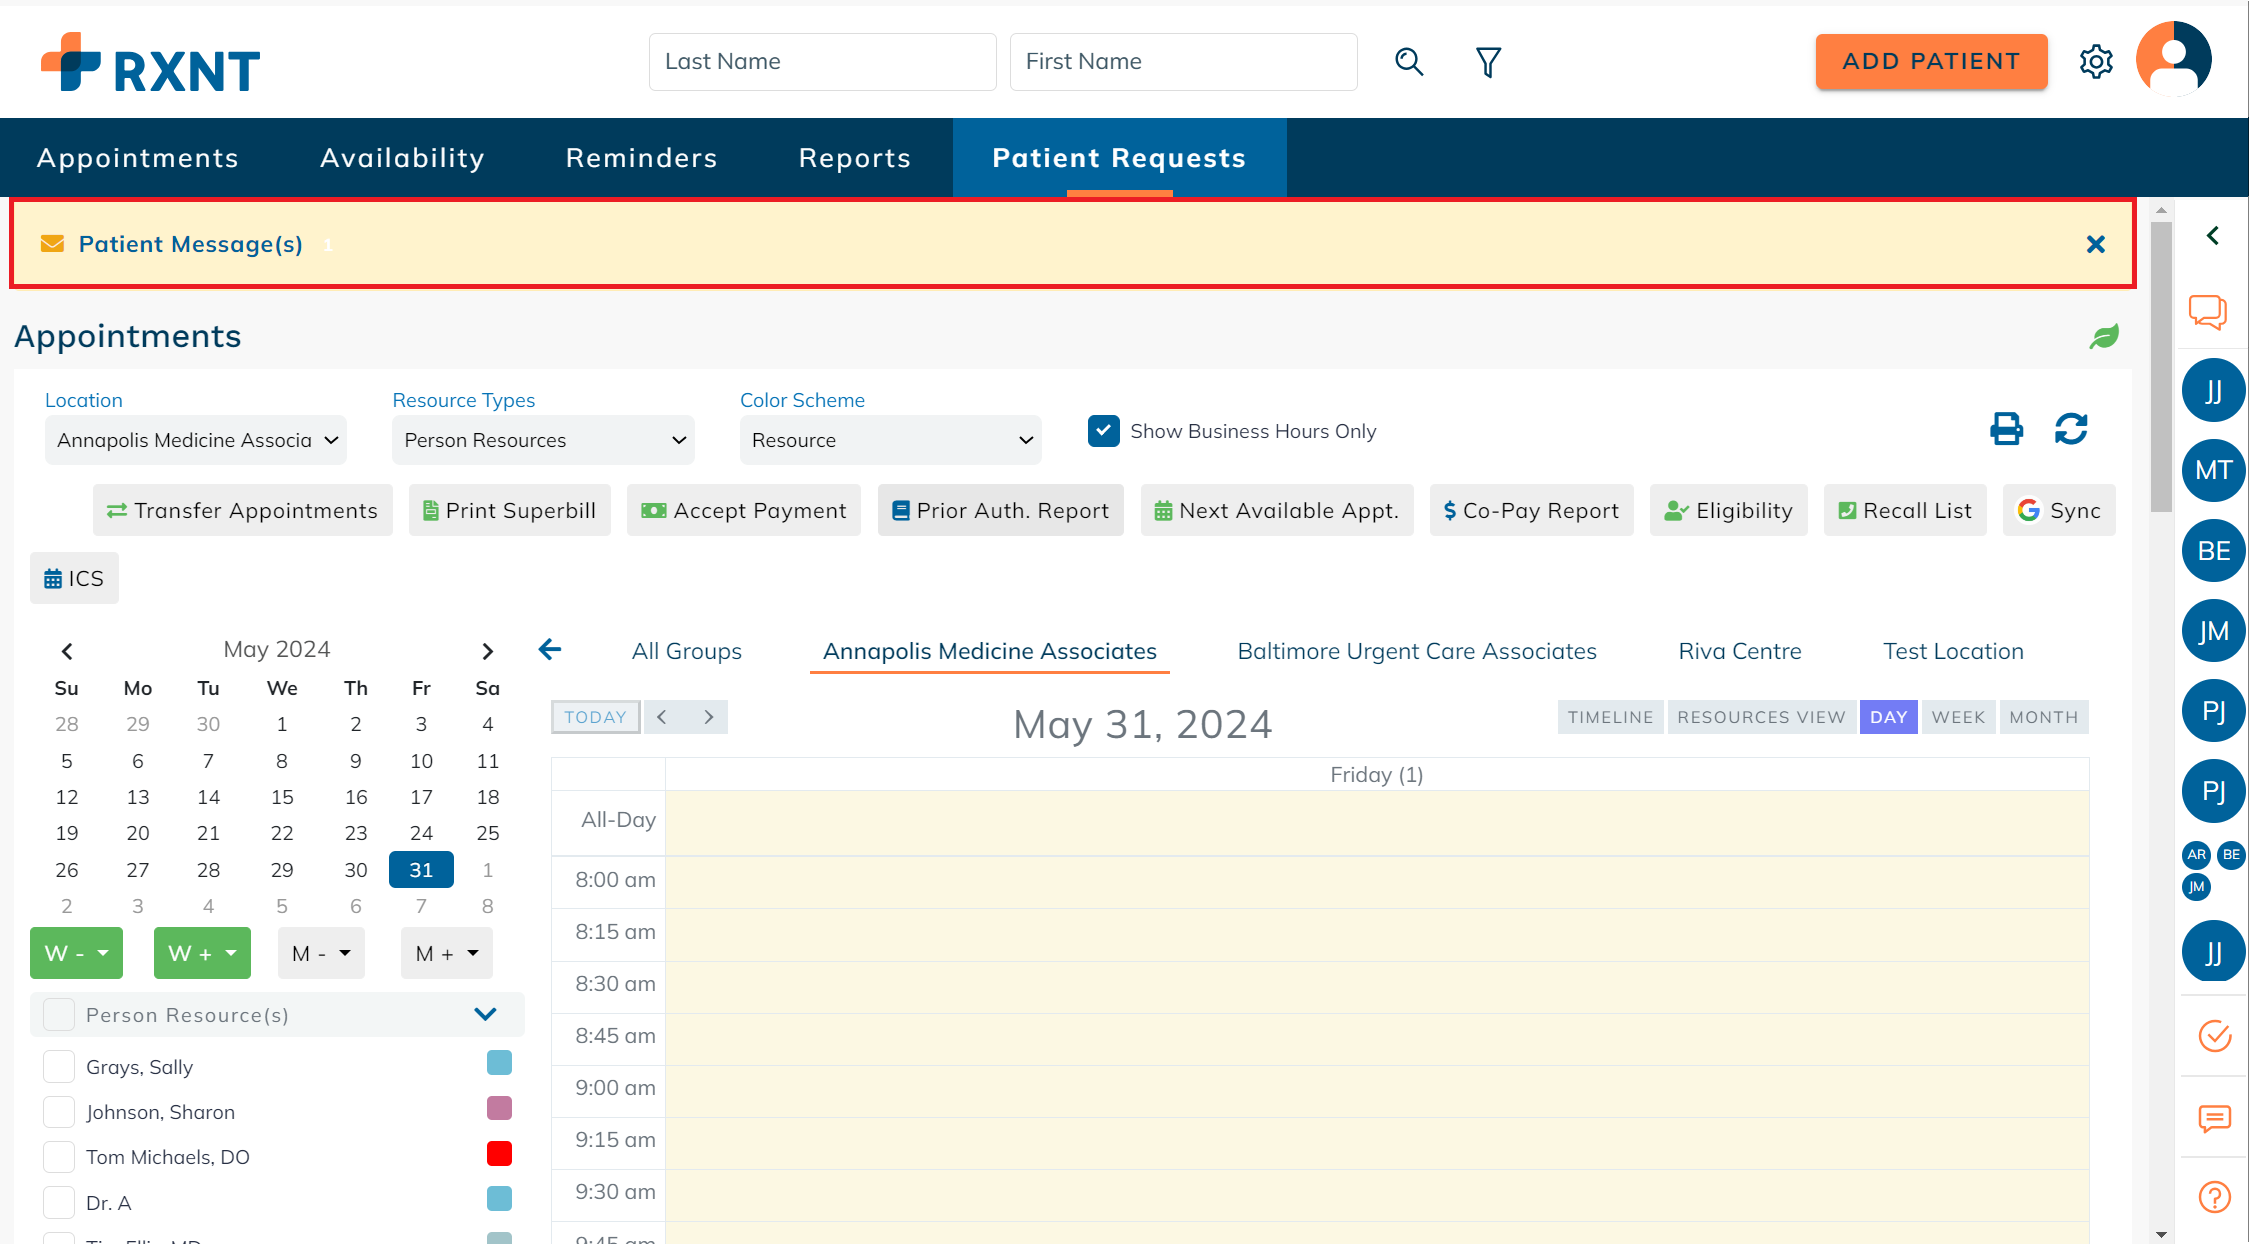Go to next day in scheduler
This screenshot has height=1244, width=2249.
point(709,717)
